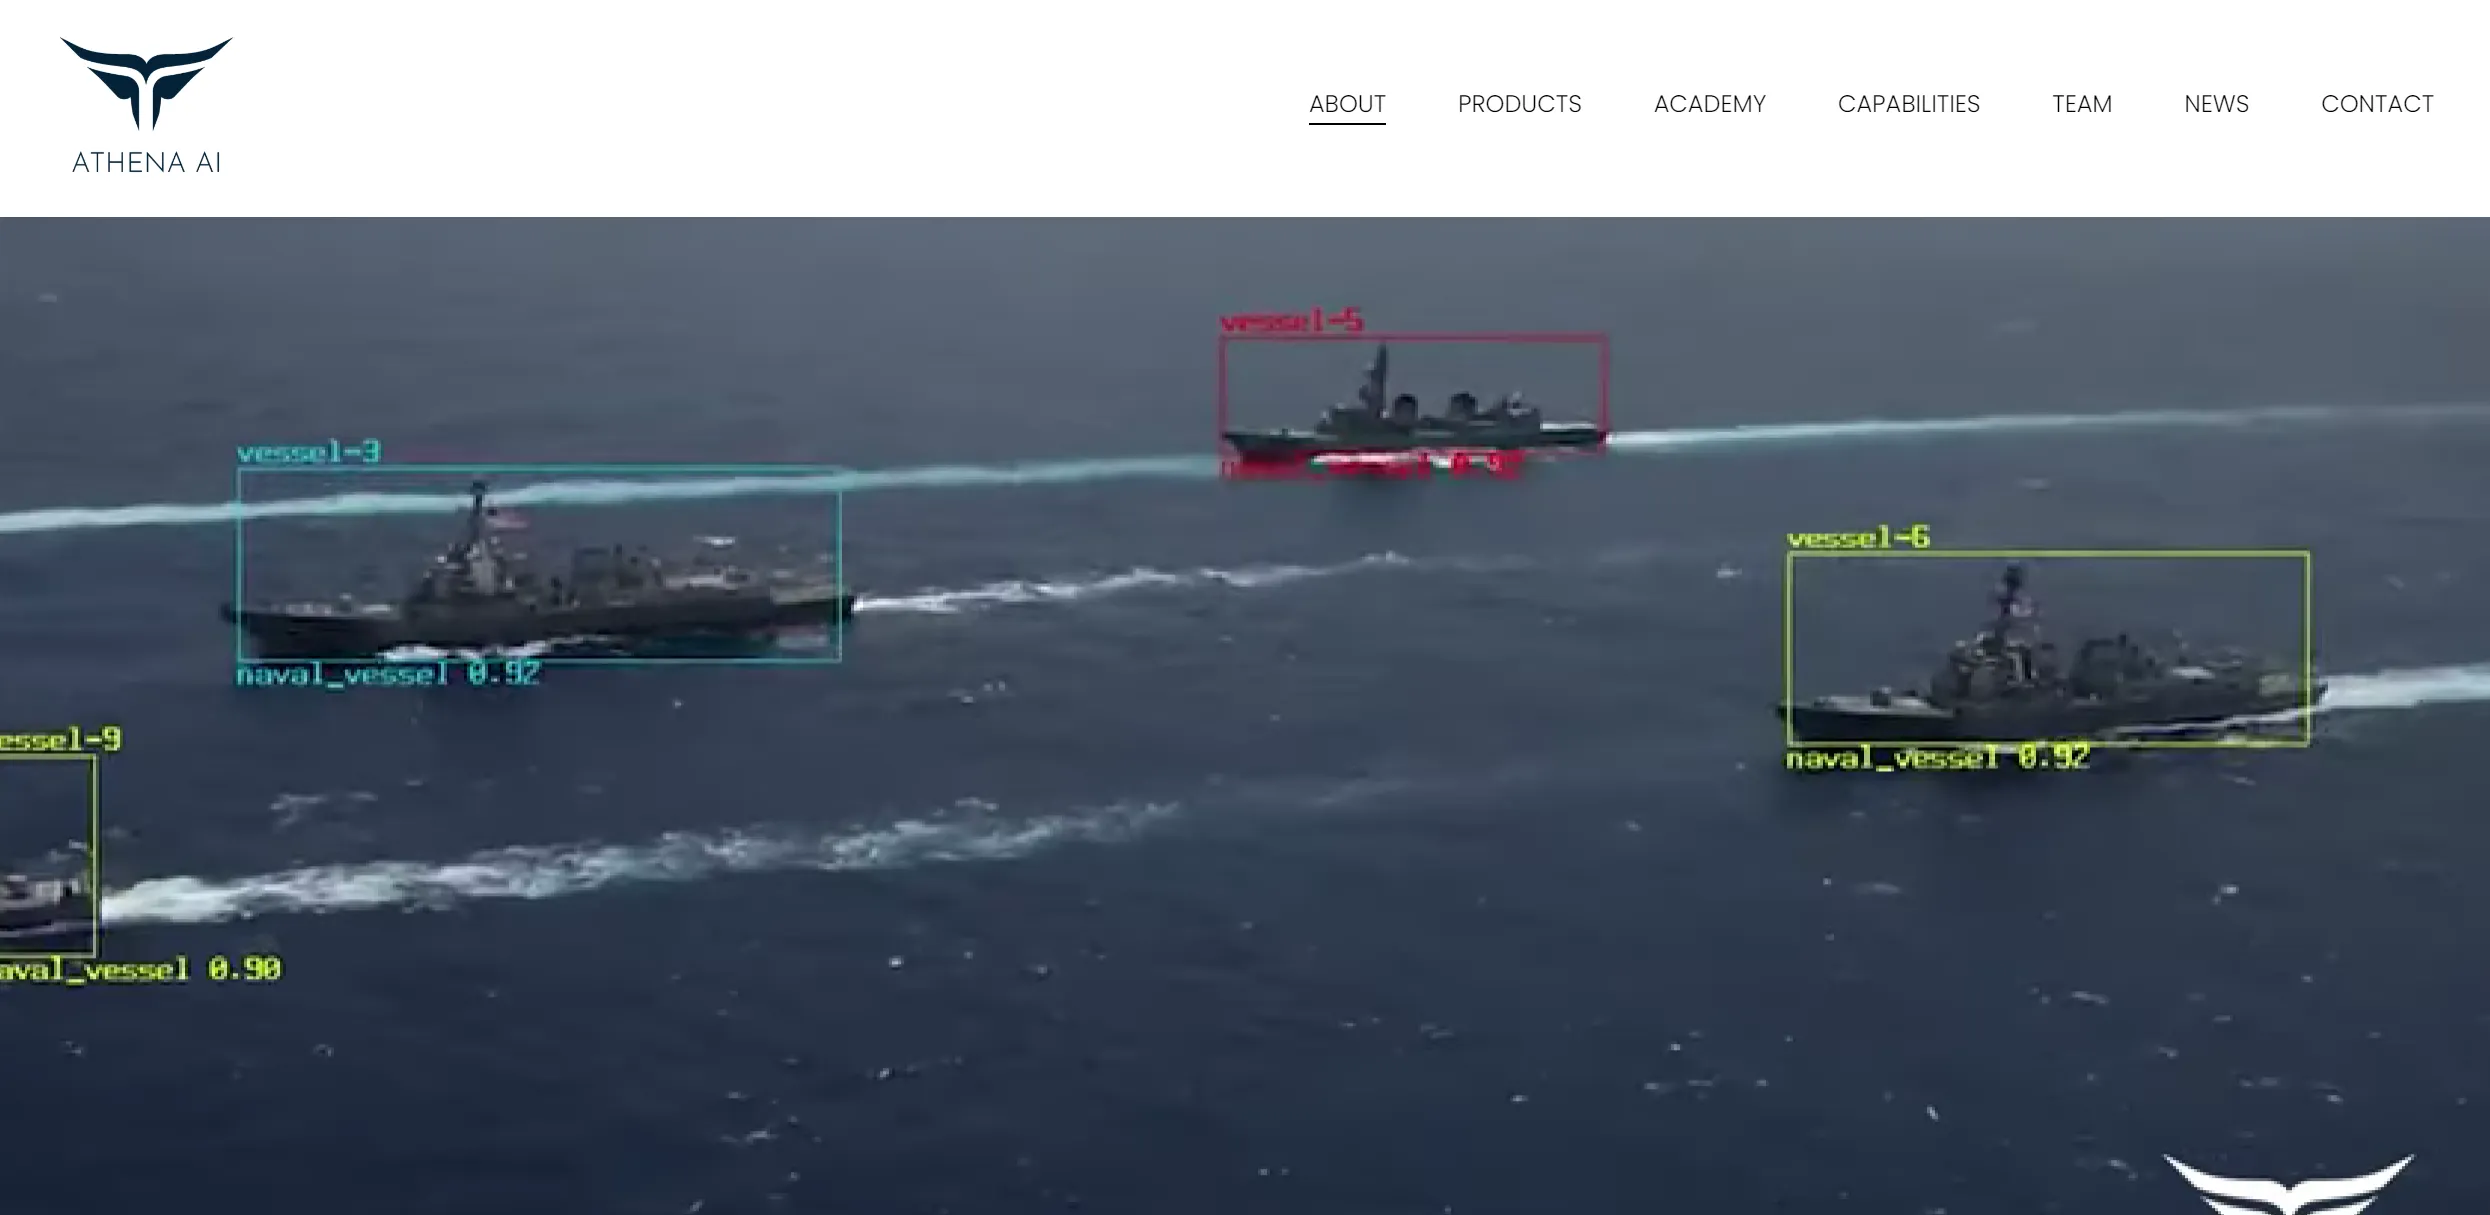Screen dimensions: 2490x1215
Task: Click the naval_vessel 0.90 label near vessel-9
Action: coord(140,969)
